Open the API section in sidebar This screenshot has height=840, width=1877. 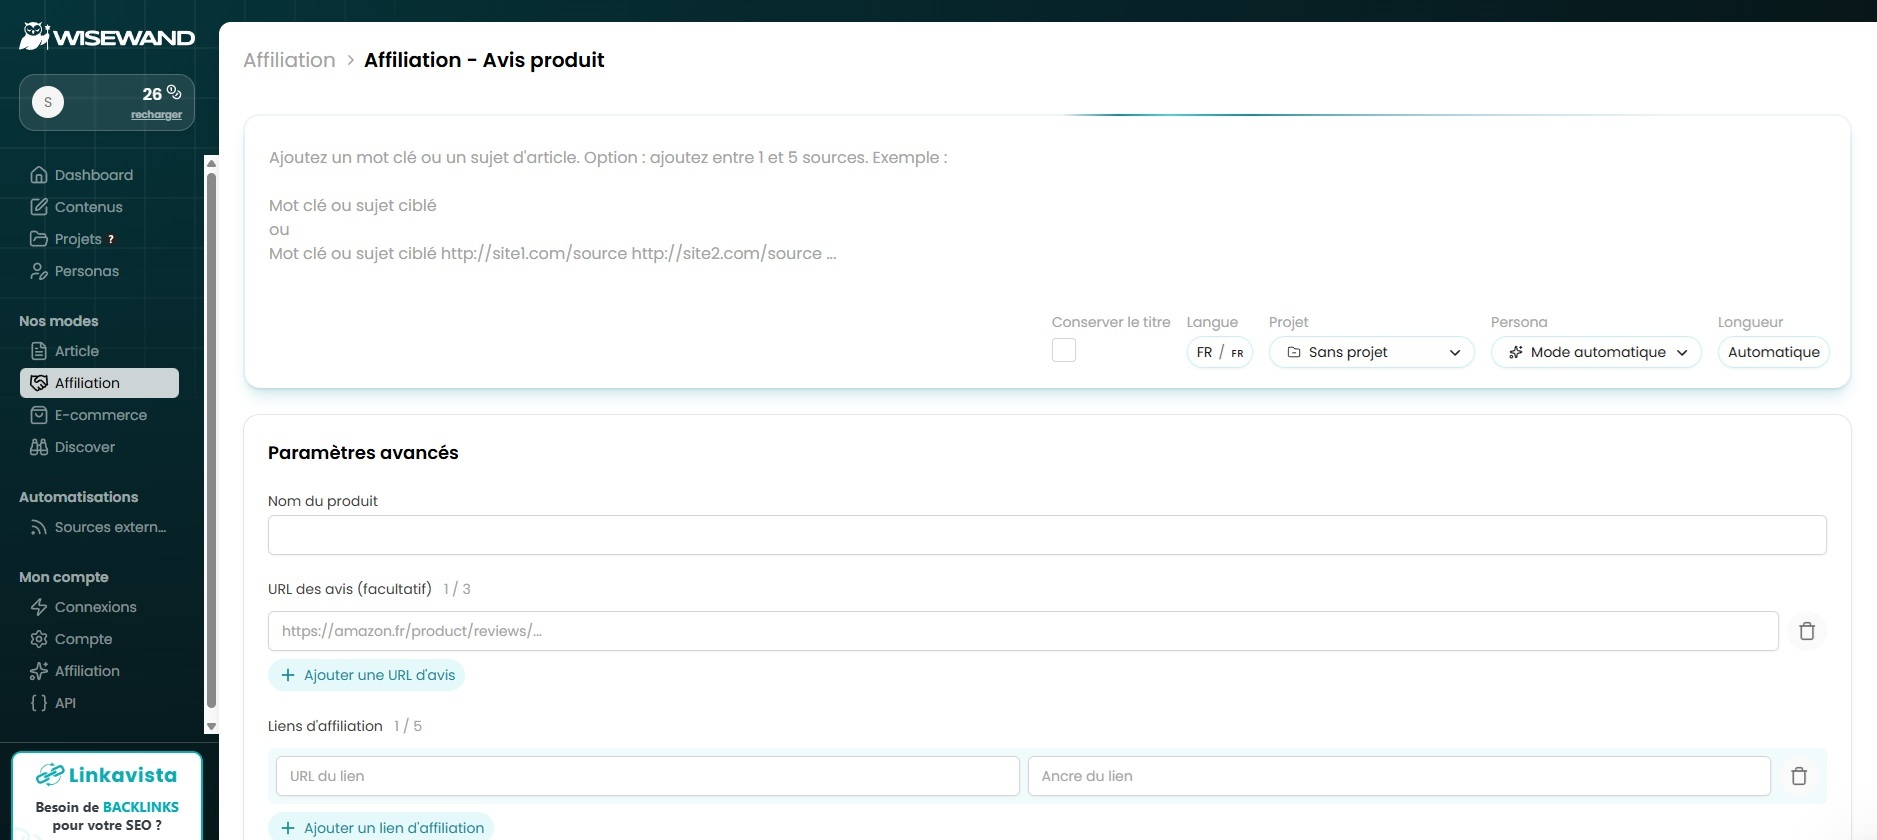(65, 703)
